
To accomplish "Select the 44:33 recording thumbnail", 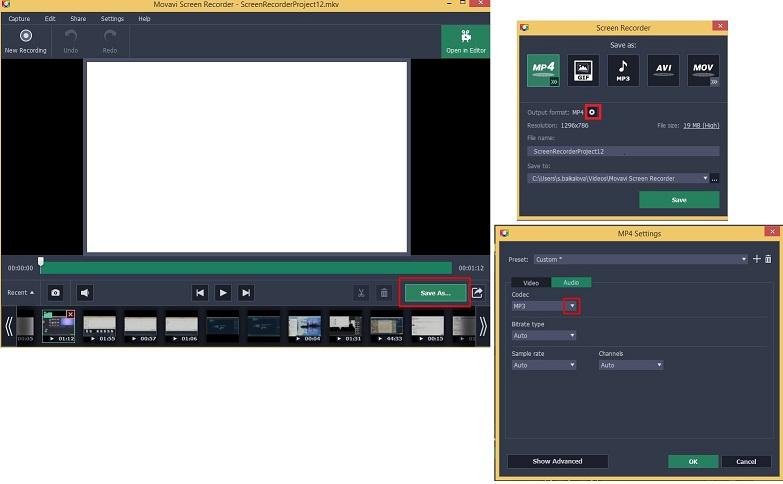I will pyautogui.click(x=387, y=328).
